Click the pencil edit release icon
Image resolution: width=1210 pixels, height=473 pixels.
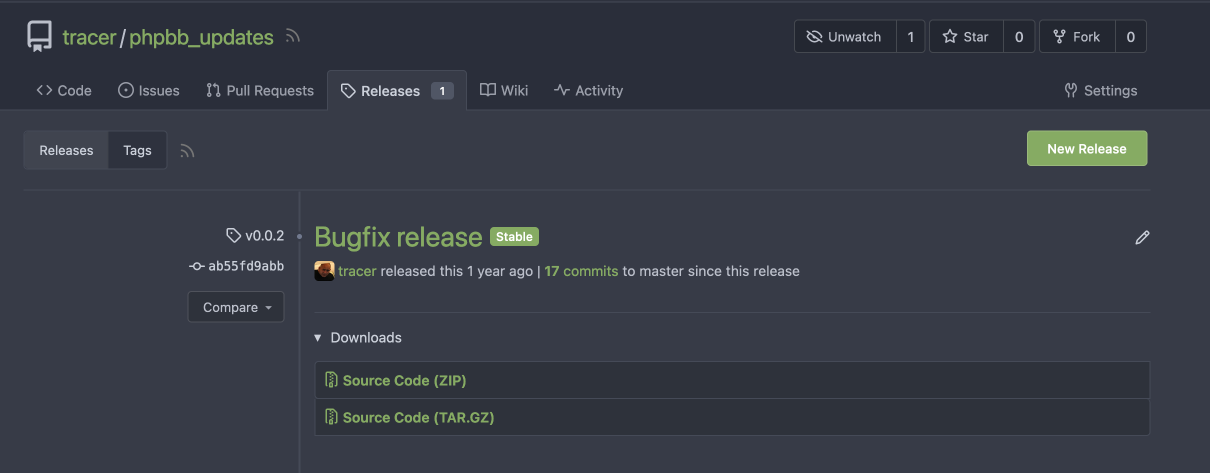coord(1142,238)
